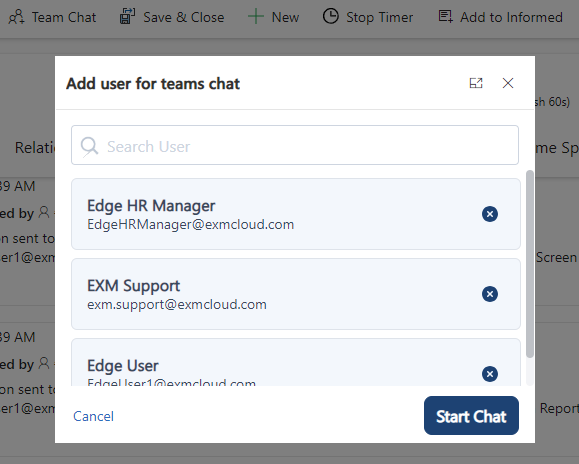Start the chat with selected users
The height and width of the screenshot is (464, 579).
pyautogui.click(x=471, y=416)
